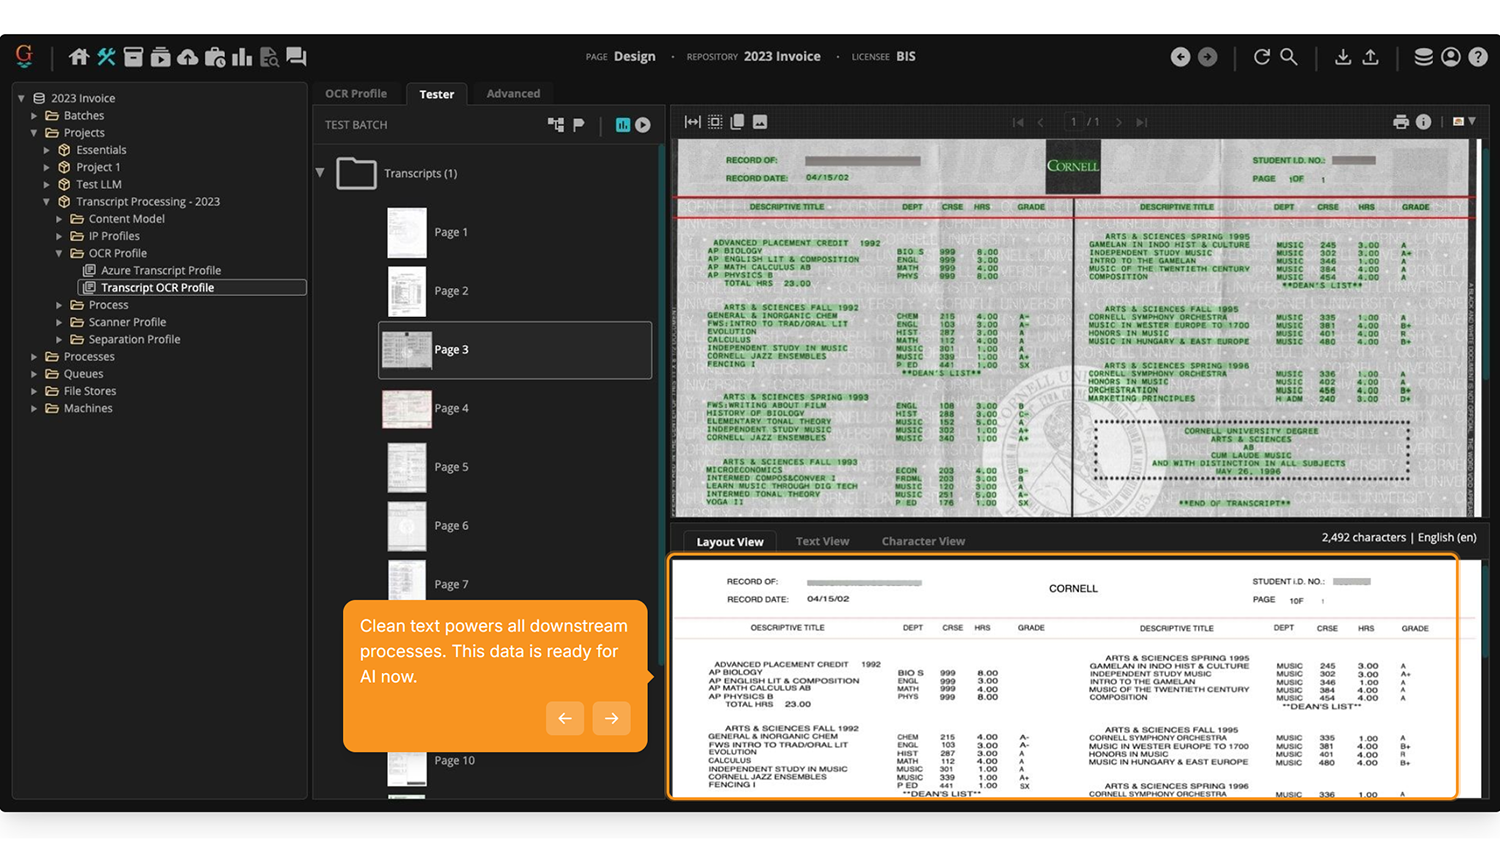Image resolution: width=1500 pixels, height=856 pixels.
Task: Click the image view viewer icon
Action: click(760, 122)
